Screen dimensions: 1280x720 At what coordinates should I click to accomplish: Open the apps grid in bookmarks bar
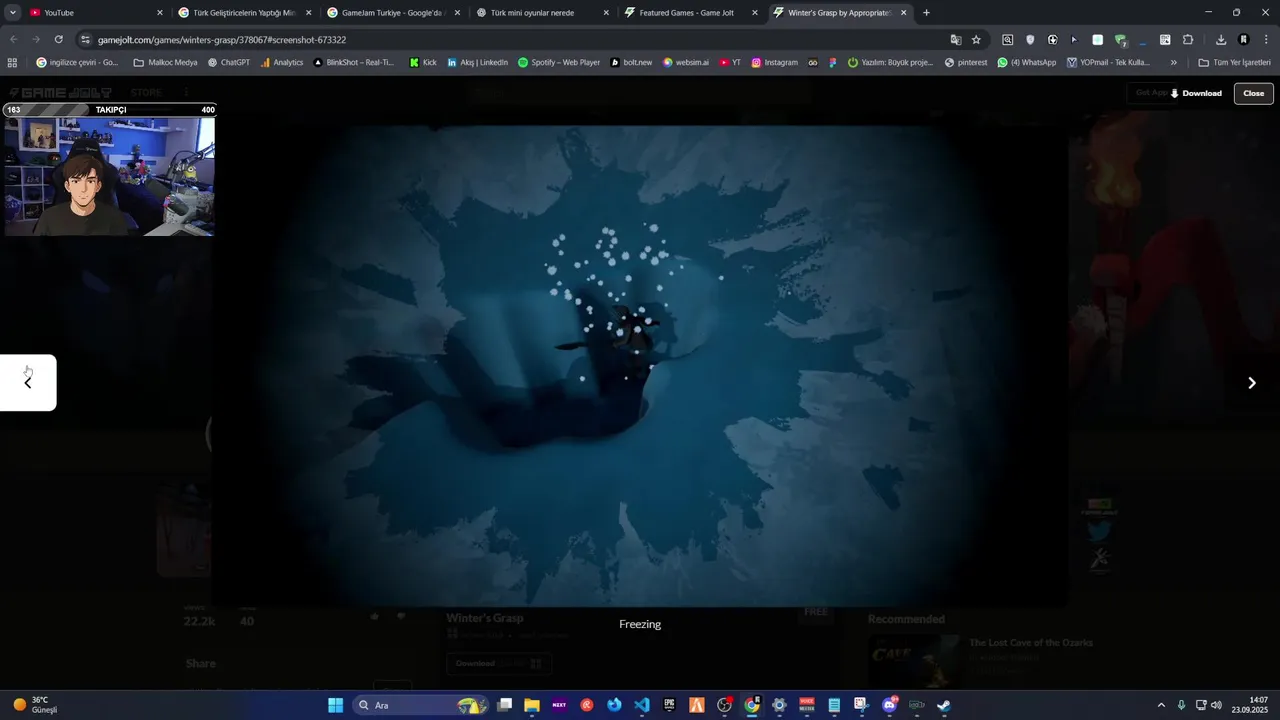tap(12, 62)
